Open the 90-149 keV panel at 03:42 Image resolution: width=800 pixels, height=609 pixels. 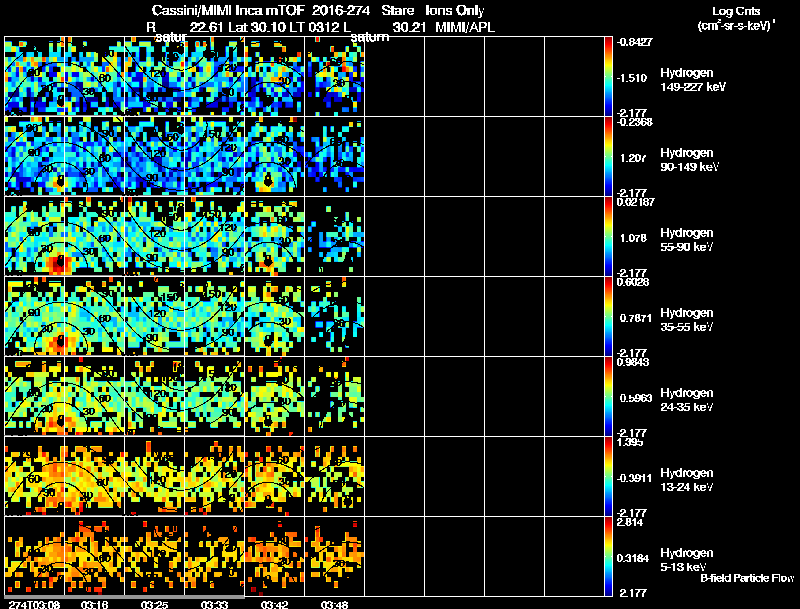click(274, 156)
